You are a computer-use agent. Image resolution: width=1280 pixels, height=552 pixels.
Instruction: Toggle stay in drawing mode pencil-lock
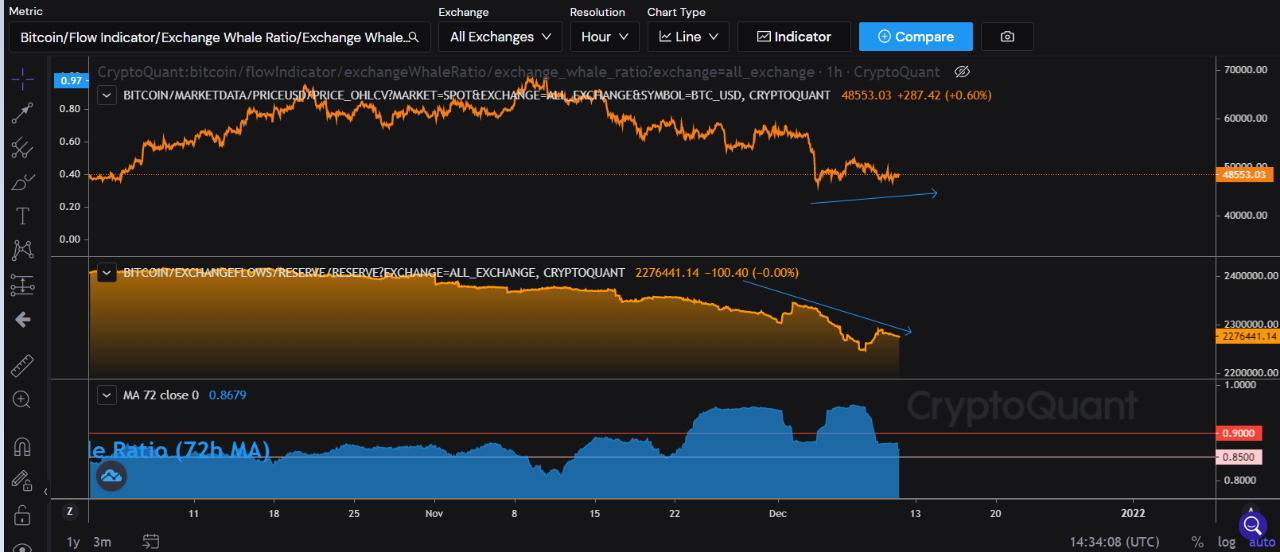click(x=22, y=480)
